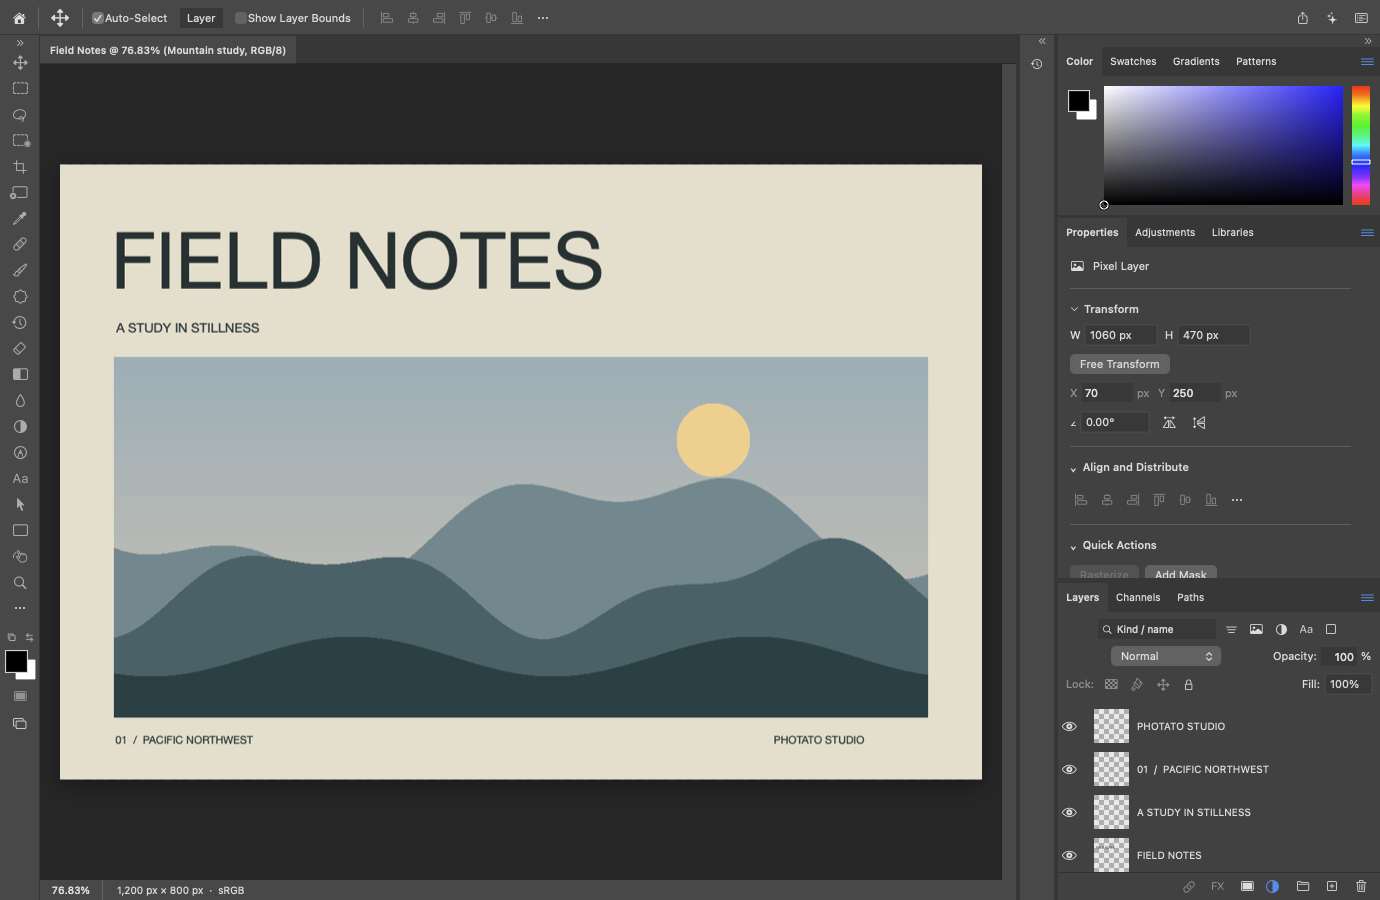Collapse the Align and Distribute section
The width and height of the screenshot is (1380, 900).
click(1074, 468)
